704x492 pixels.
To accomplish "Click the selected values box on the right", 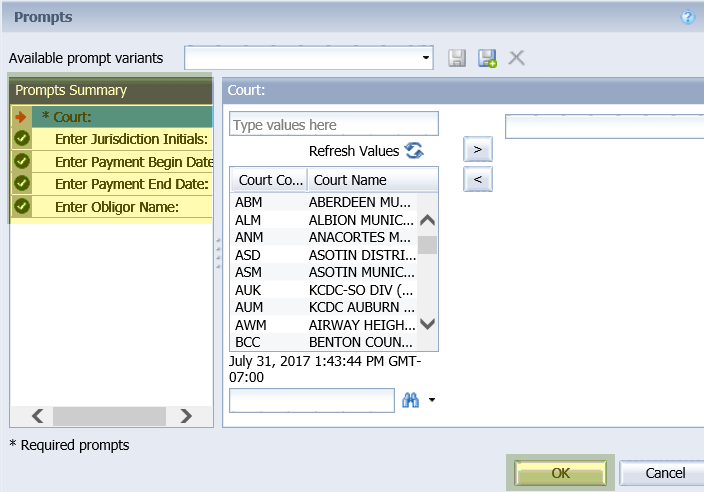I will pos(604,126).
